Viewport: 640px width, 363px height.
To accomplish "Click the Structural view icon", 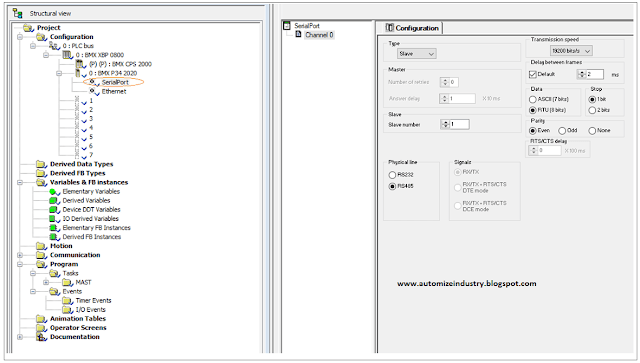I will point(18,13).
